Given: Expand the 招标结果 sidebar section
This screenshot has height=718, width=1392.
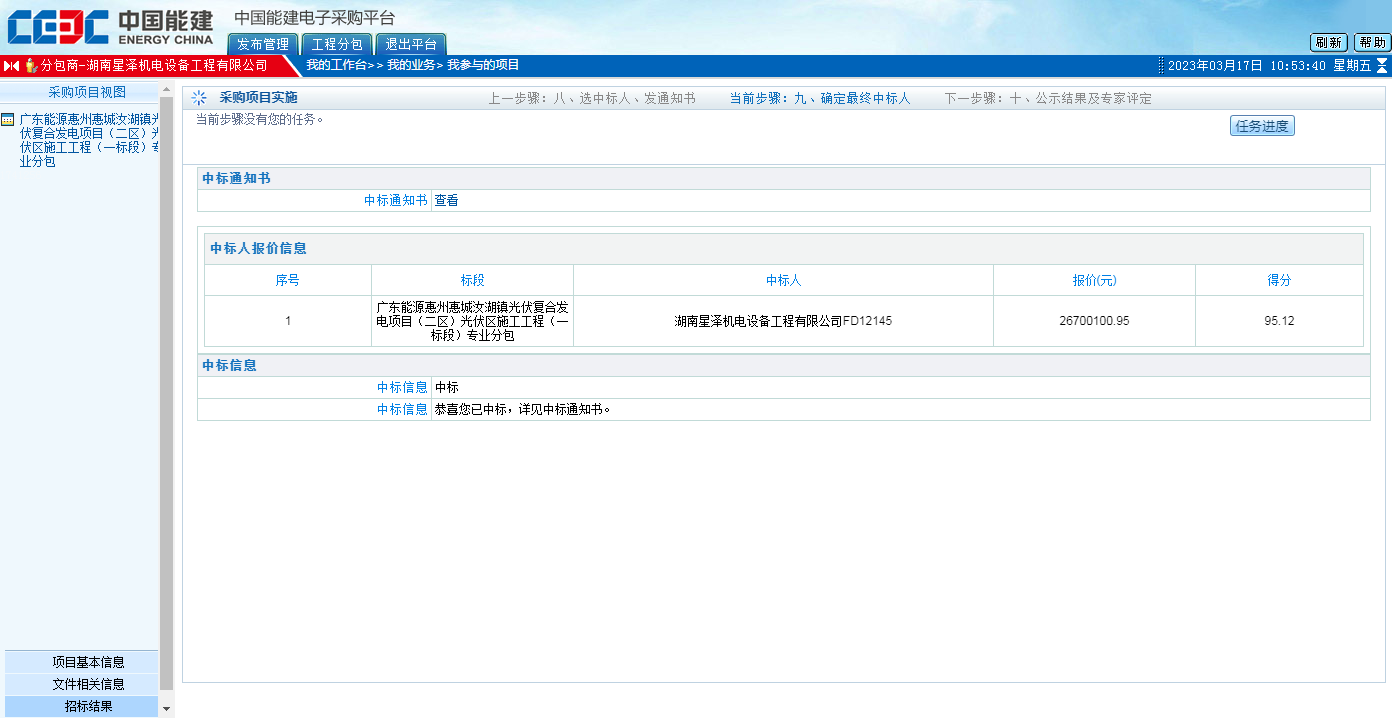Looking at the screenshot, I should (88, 706).
